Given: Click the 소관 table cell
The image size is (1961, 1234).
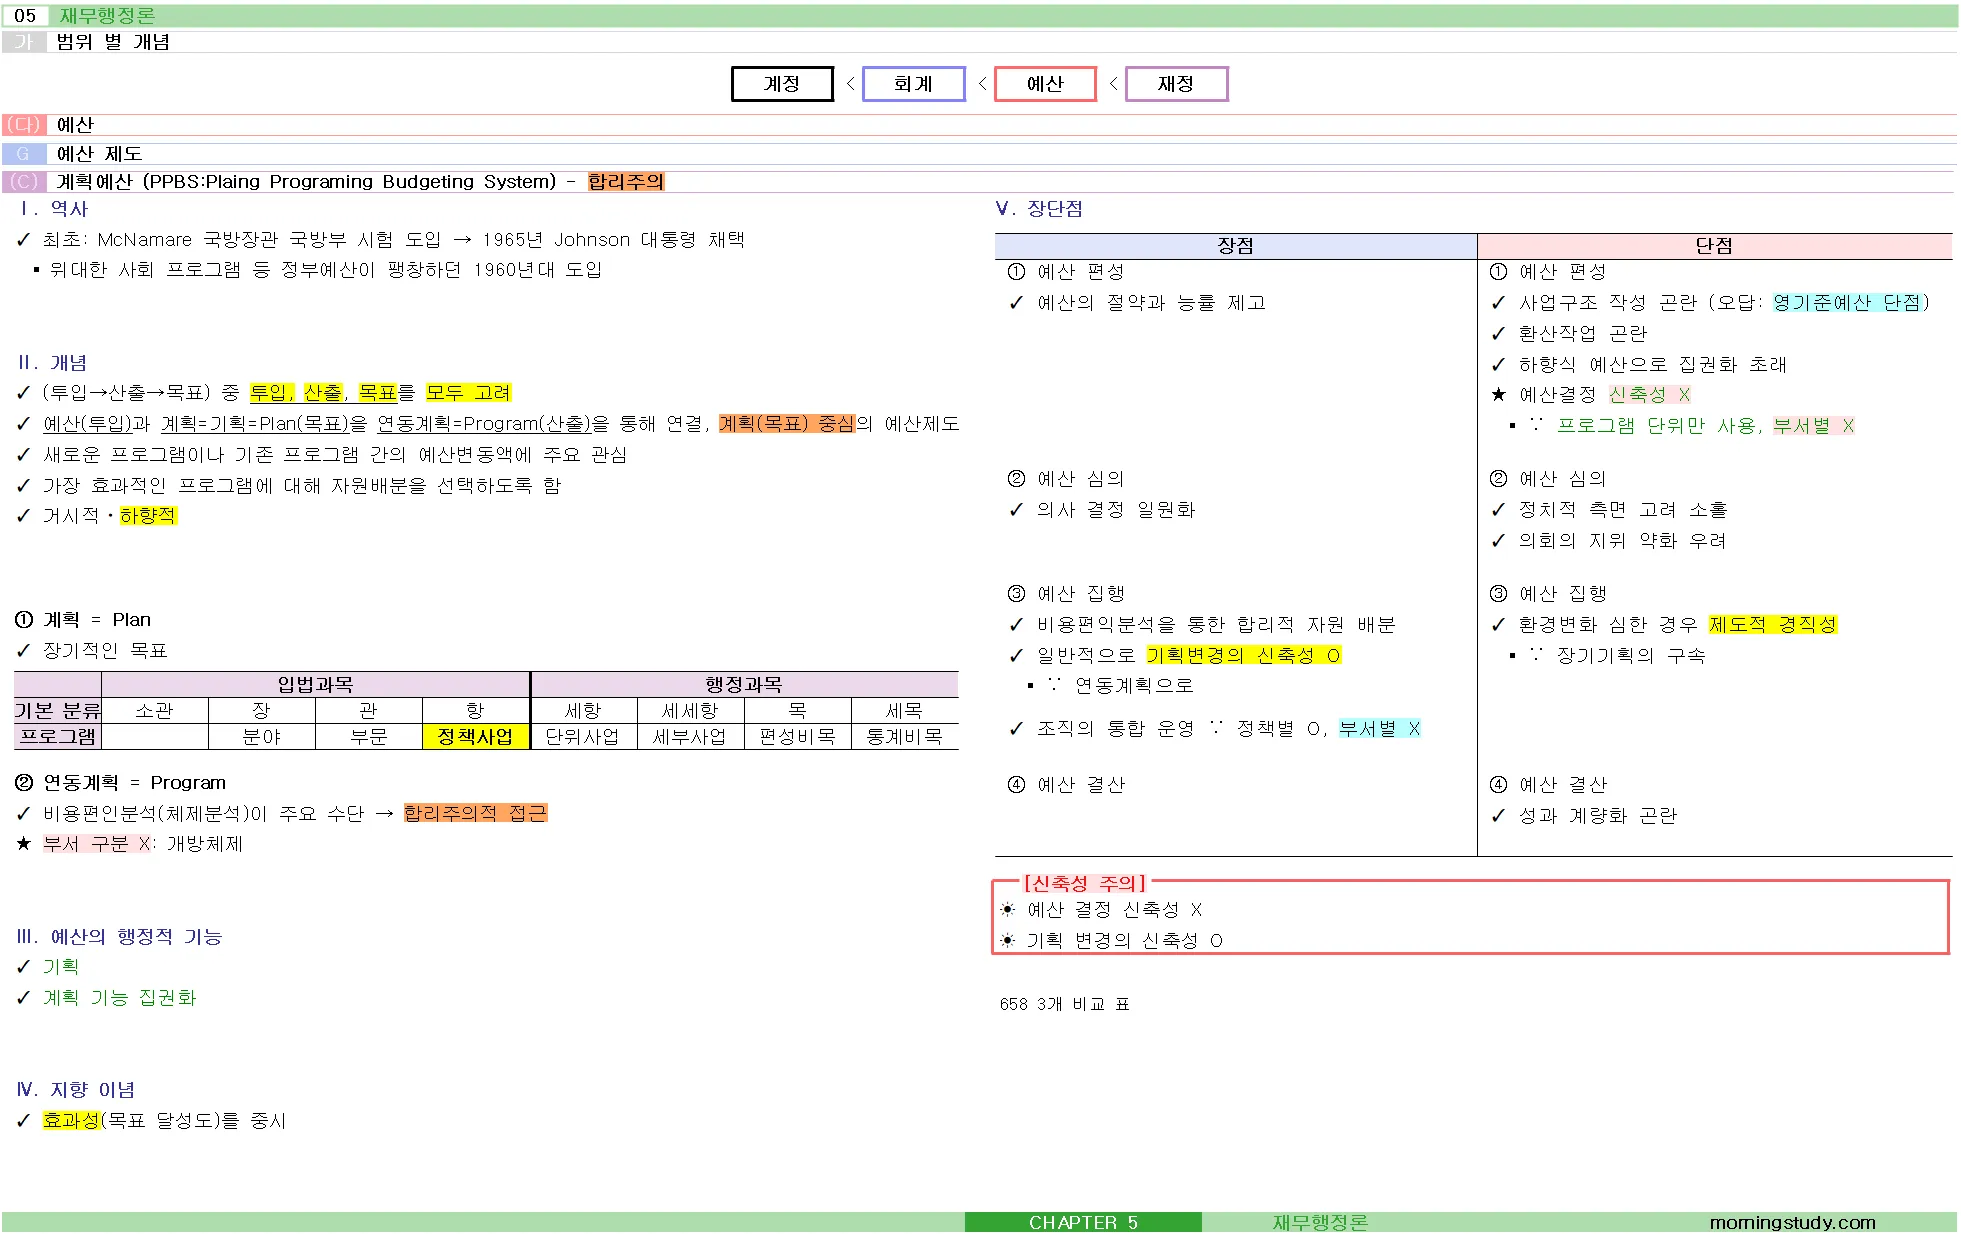Looking at the screenshot, I should pyautogui.click(x=154, y=711).
